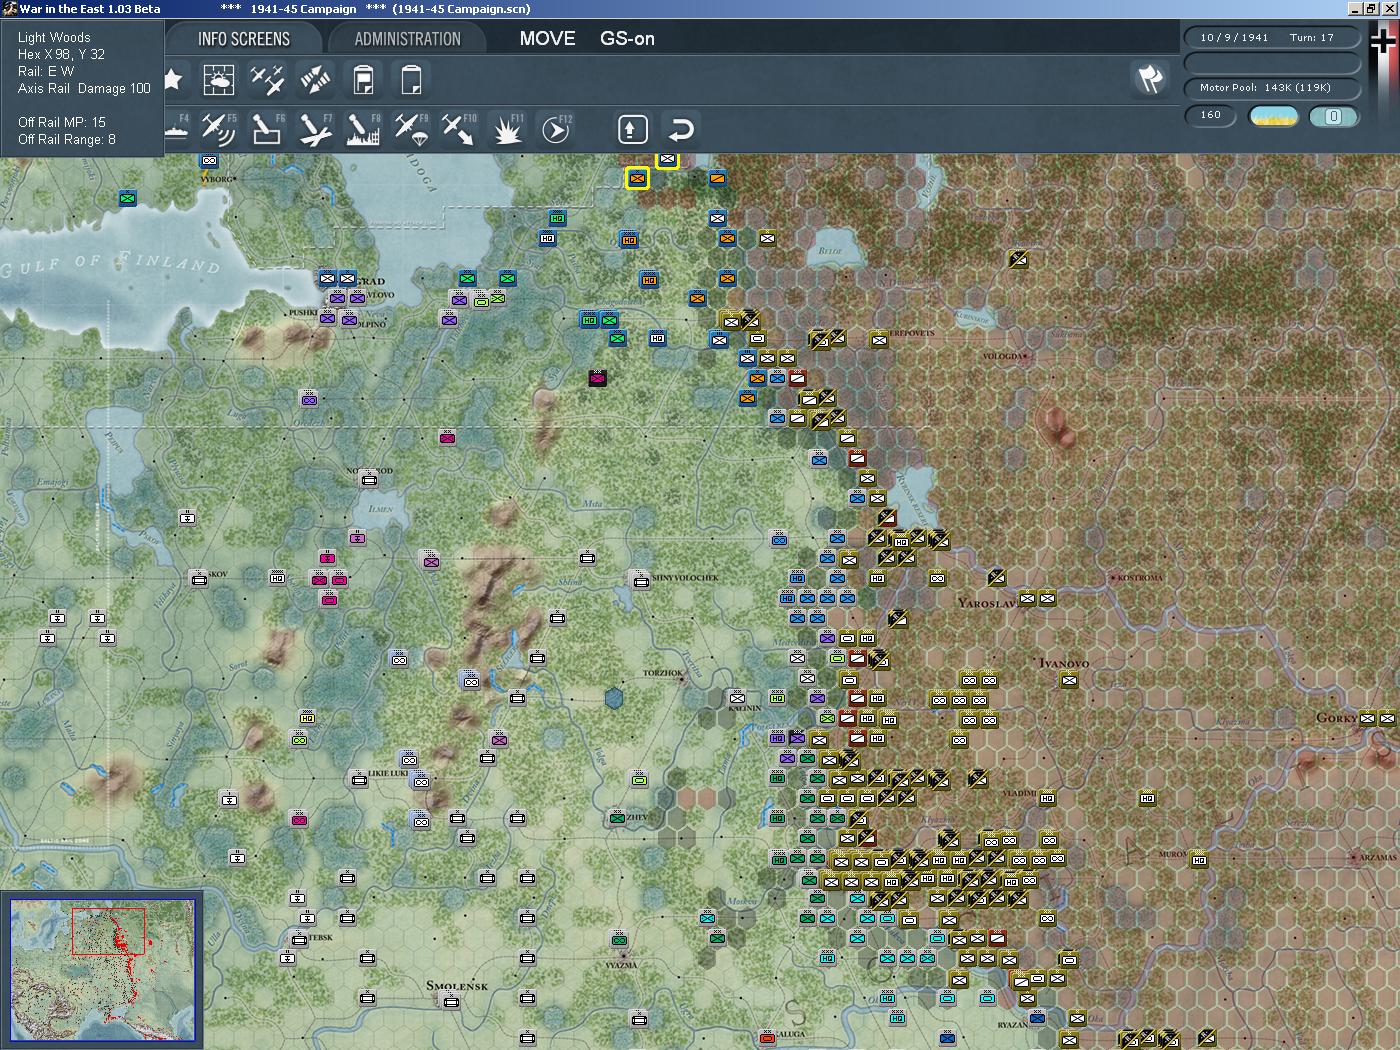
Task: Click the light blue 0 indicator
Action: (1333, 116)
